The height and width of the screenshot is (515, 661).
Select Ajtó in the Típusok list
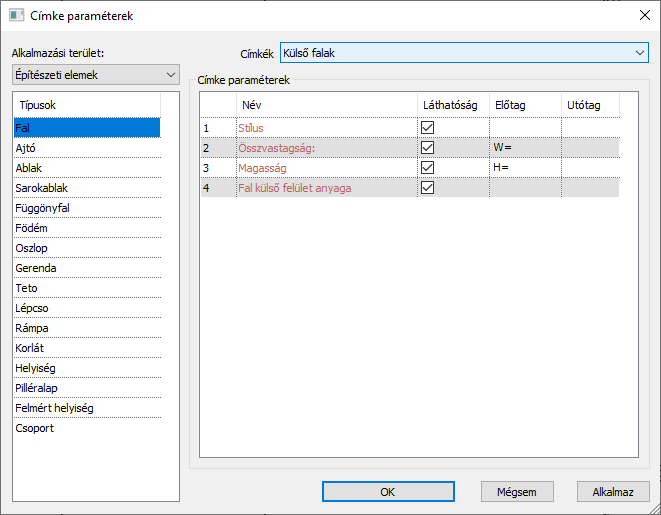pyautogui.click(x=87, y=148)
